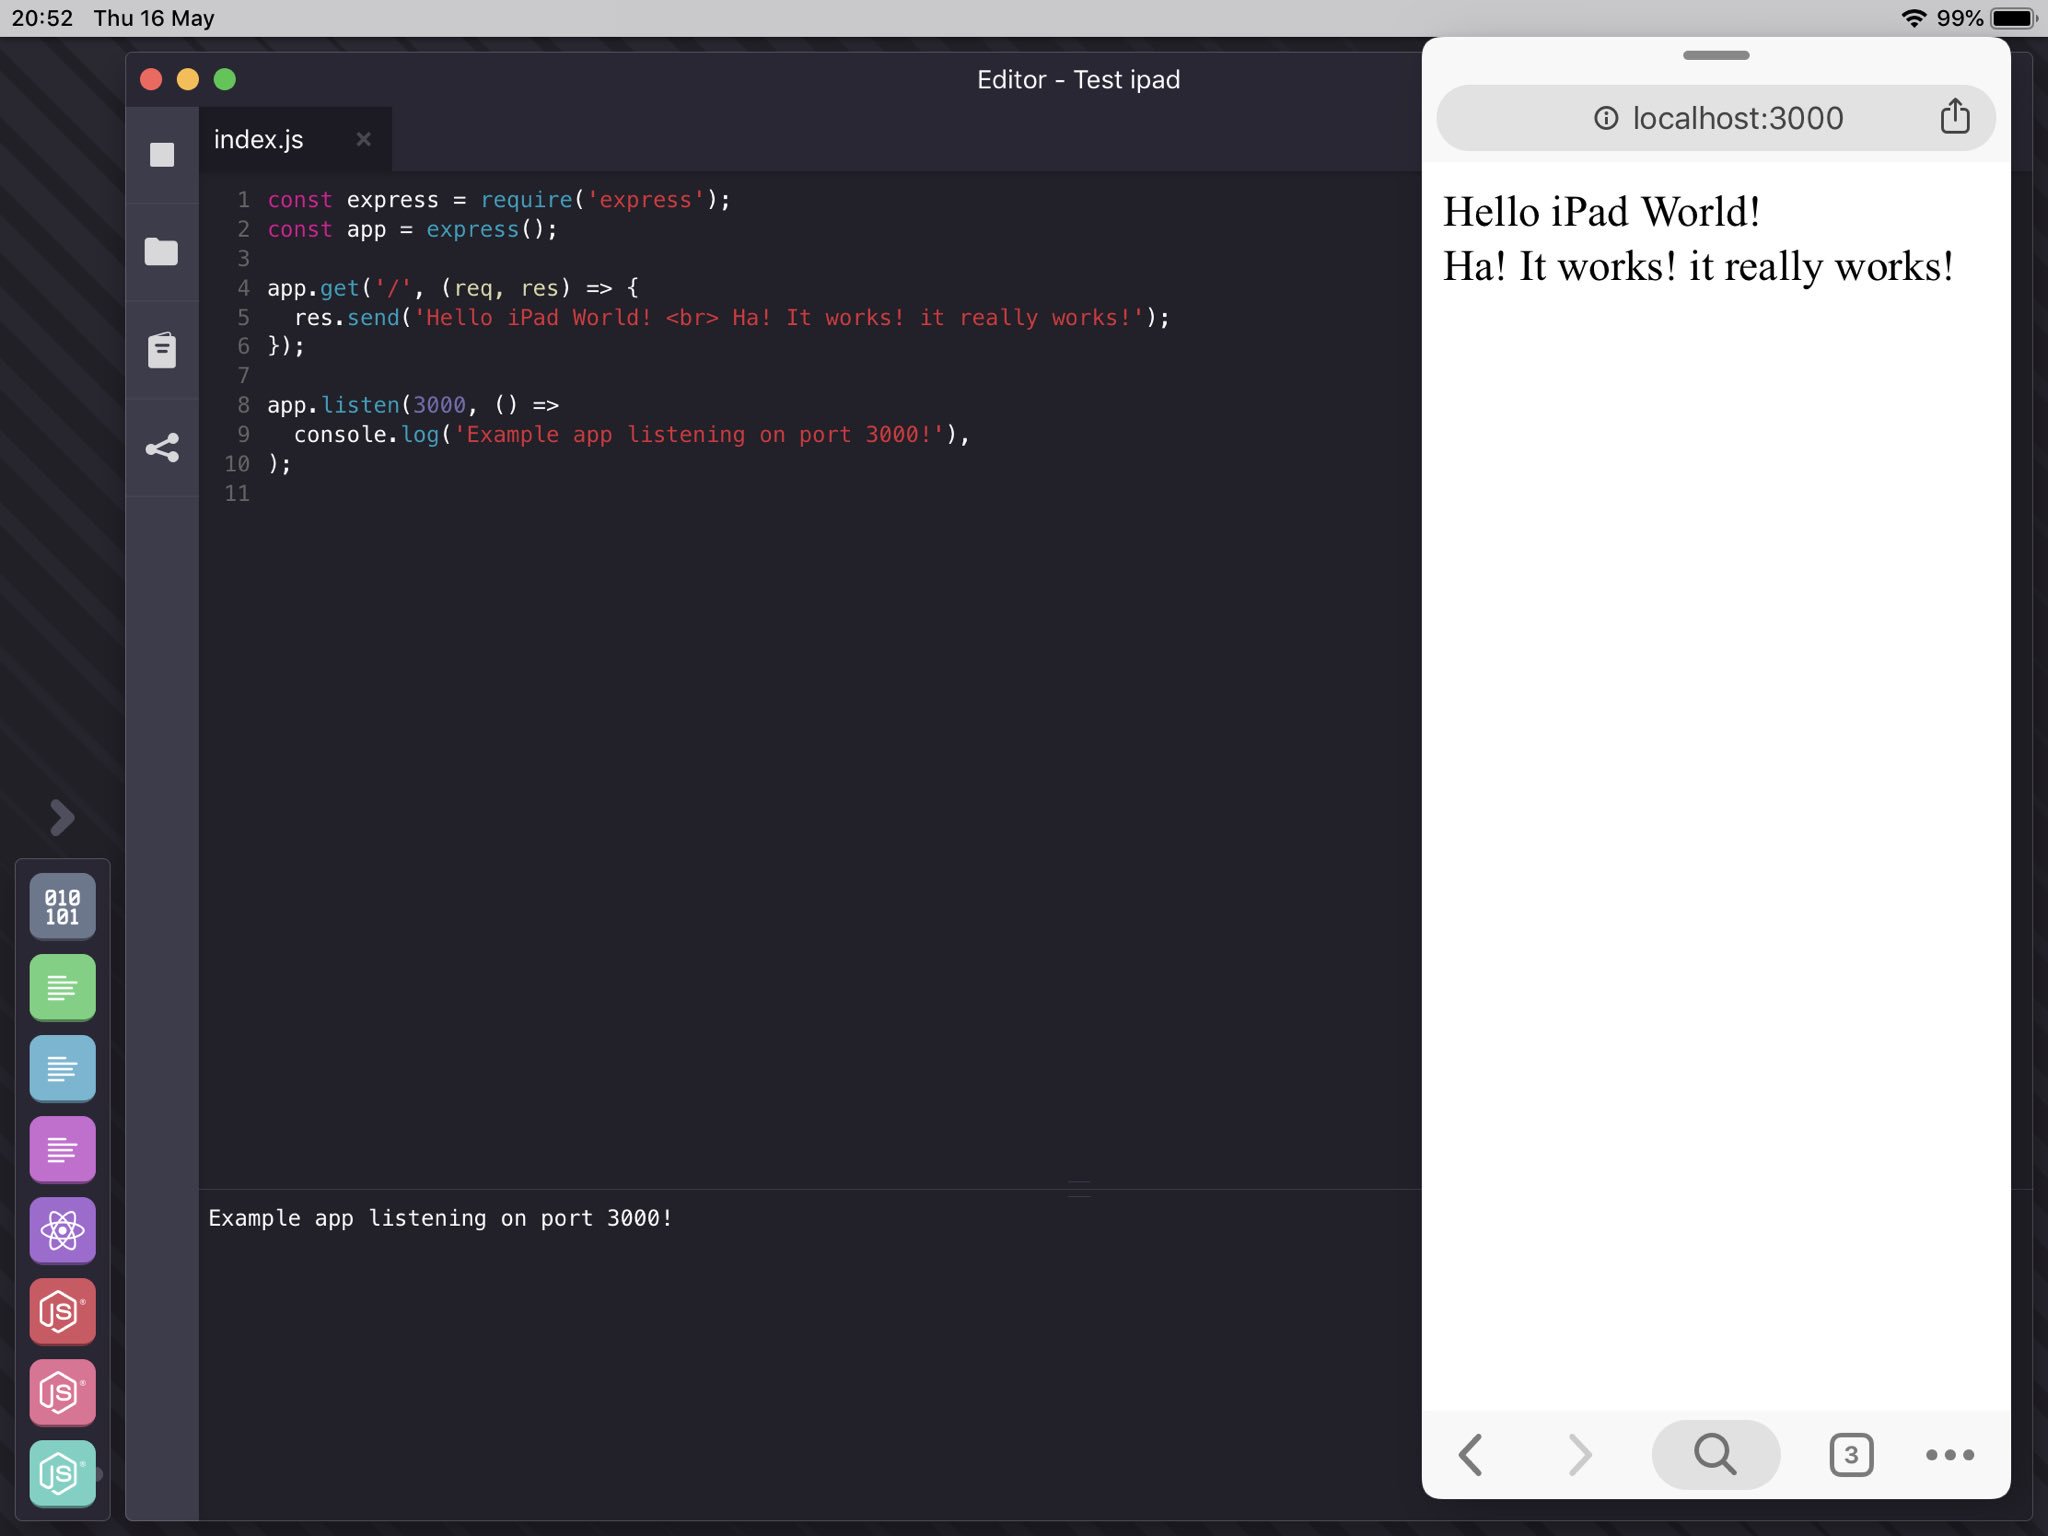
Task: Close the index.js tab
Action: pos(364,140)
